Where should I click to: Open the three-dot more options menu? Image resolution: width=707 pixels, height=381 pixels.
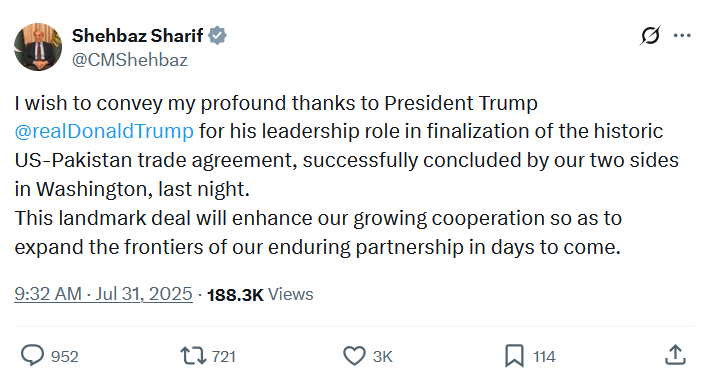[682, 36]
